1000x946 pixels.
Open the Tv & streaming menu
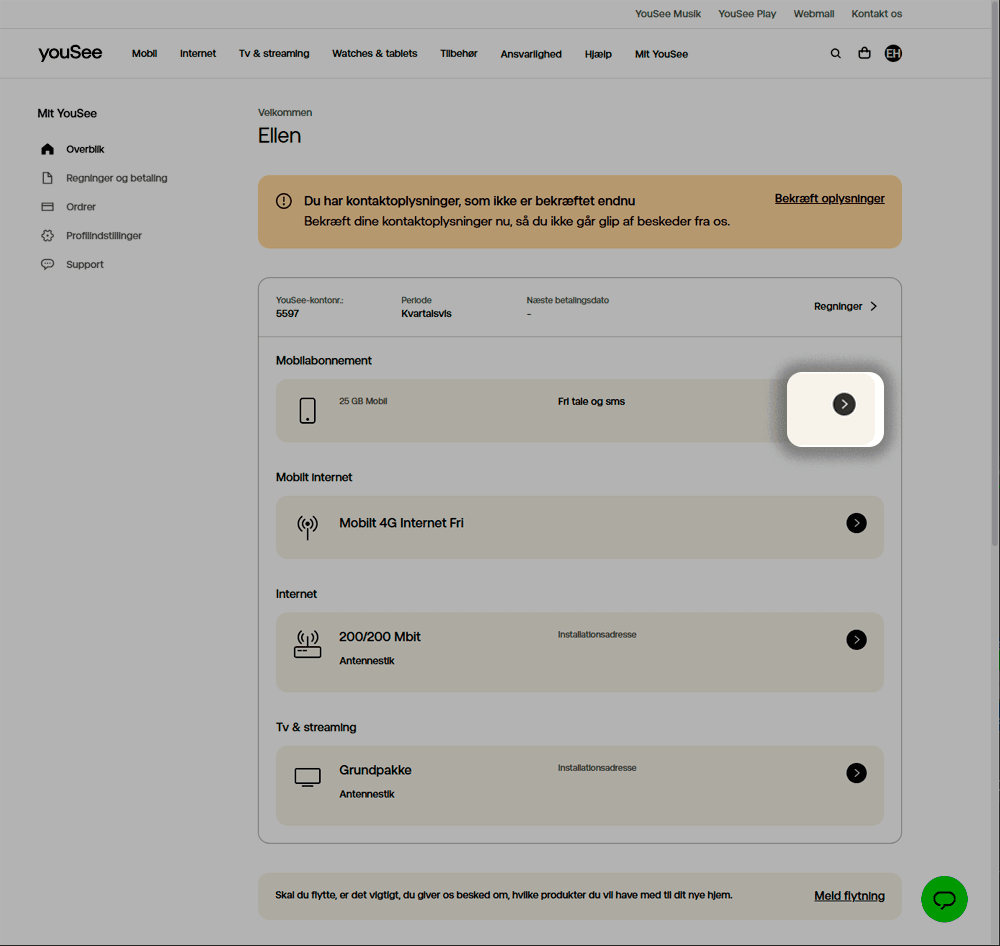click(274, 54)
